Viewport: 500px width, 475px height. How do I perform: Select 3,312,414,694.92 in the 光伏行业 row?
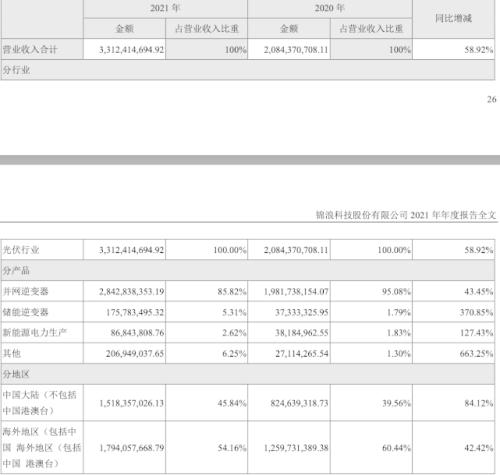pos(131,250)
